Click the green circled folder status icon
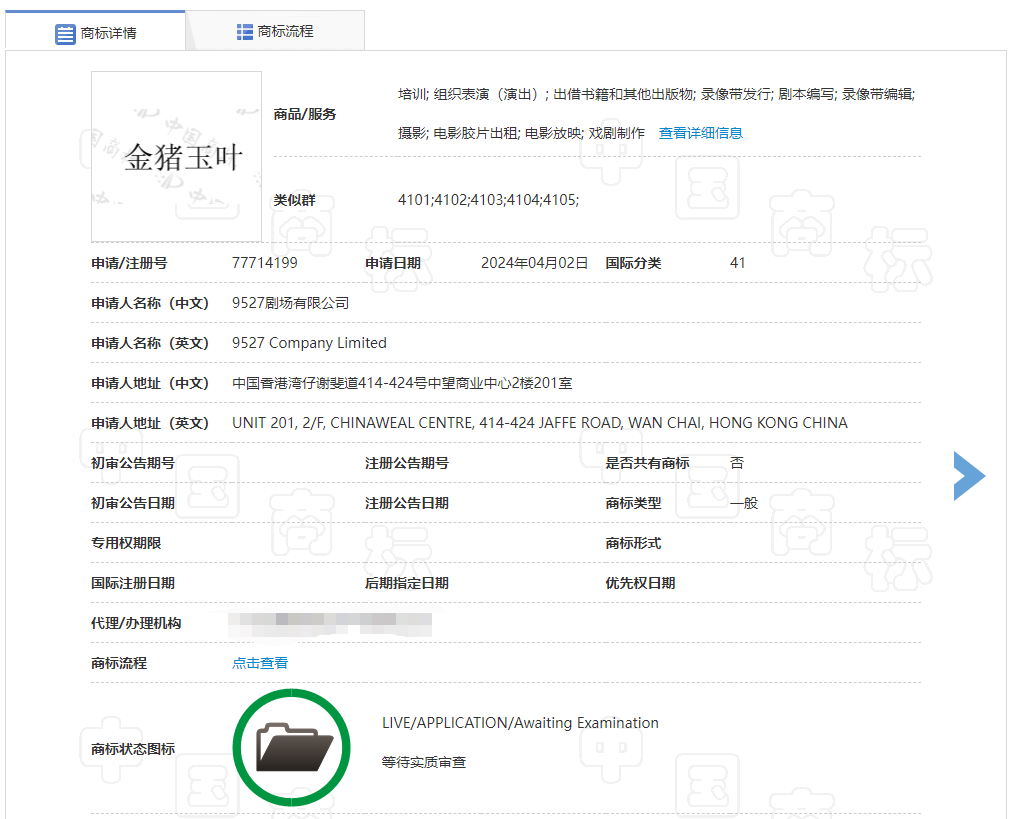The image size is (1010, 819). tap(291, 747)
